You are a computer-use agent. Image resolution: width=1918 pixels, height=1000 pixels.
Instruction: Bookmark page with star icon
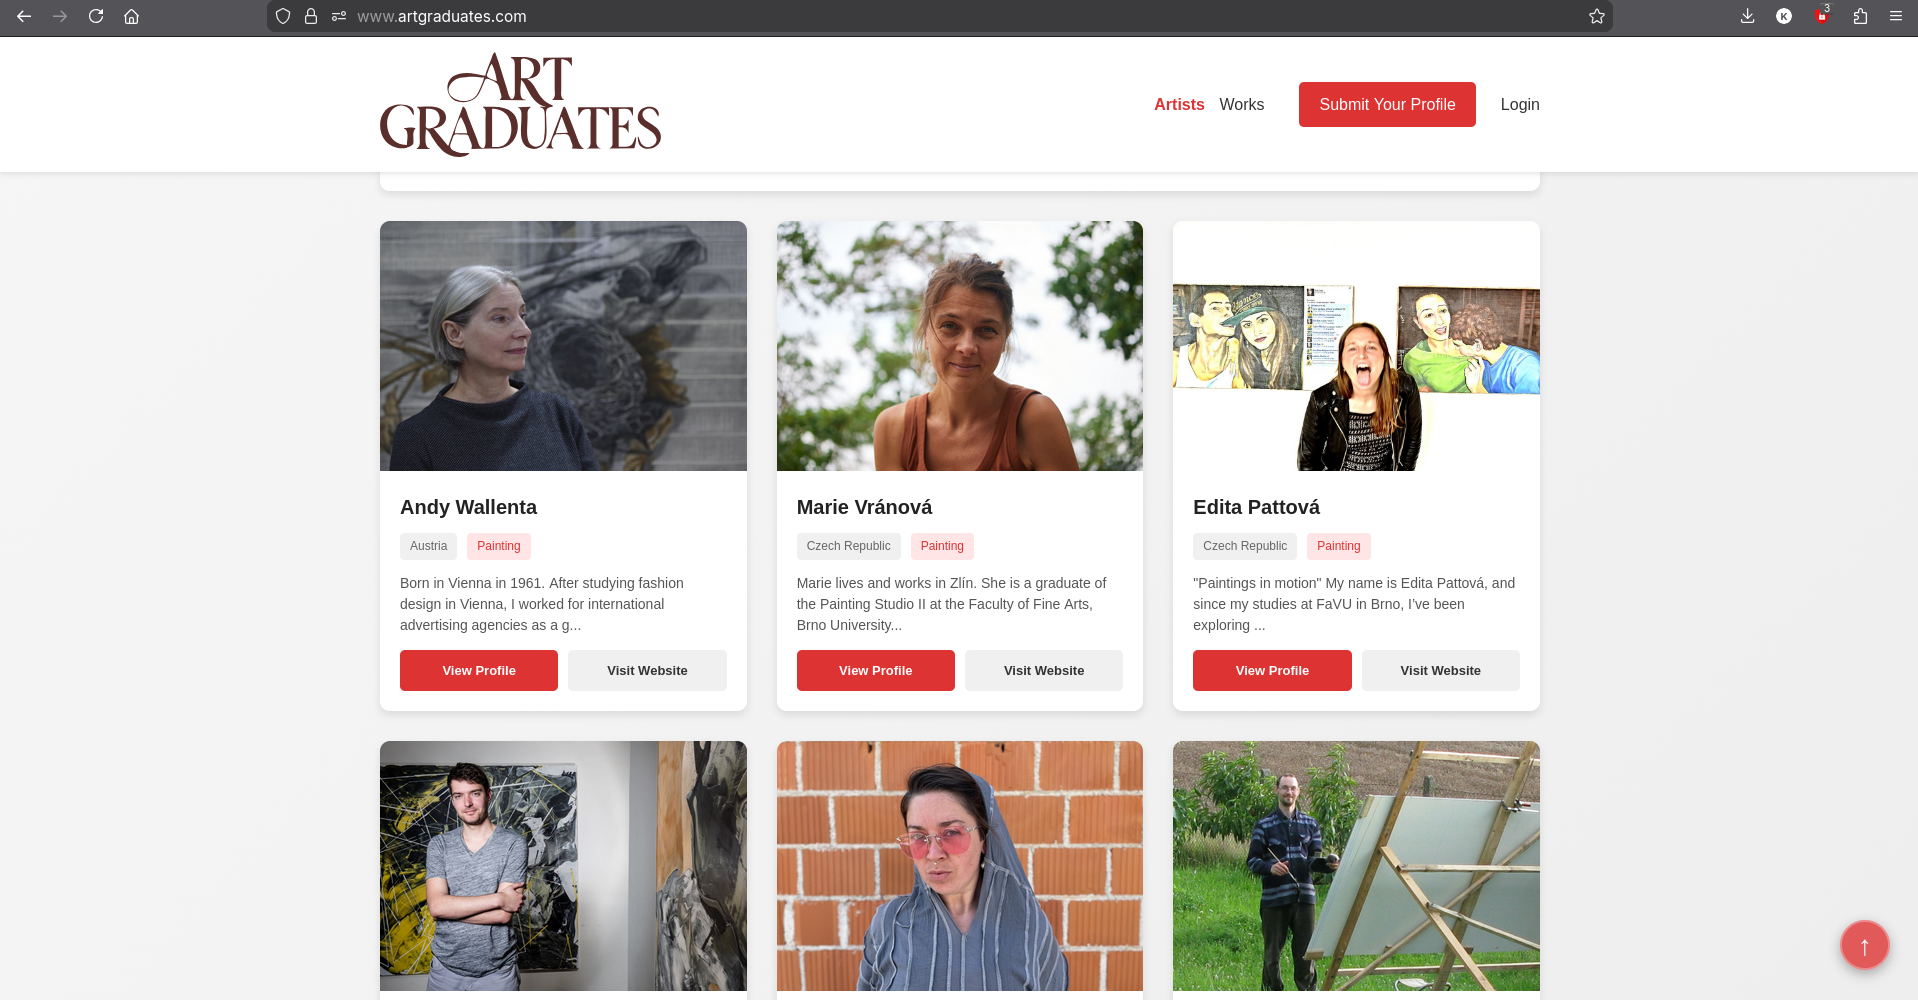[1597, 16]
